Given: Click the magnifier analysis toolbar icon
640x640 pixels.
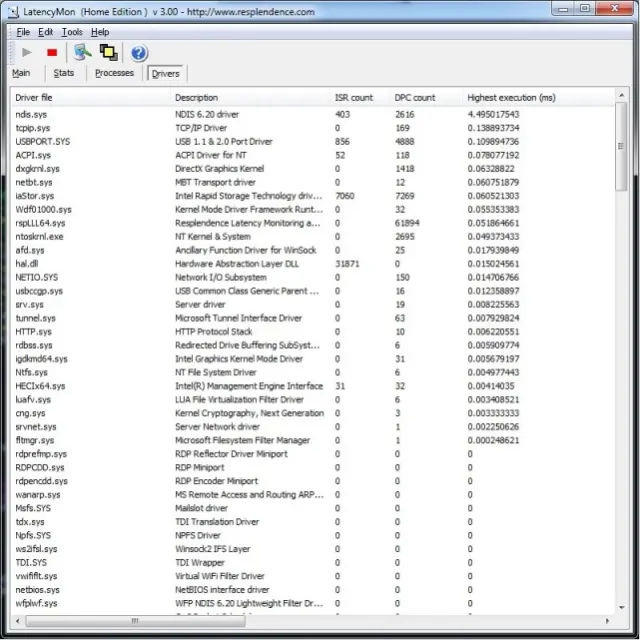Looking at the screenshot, I should (82, 53).
